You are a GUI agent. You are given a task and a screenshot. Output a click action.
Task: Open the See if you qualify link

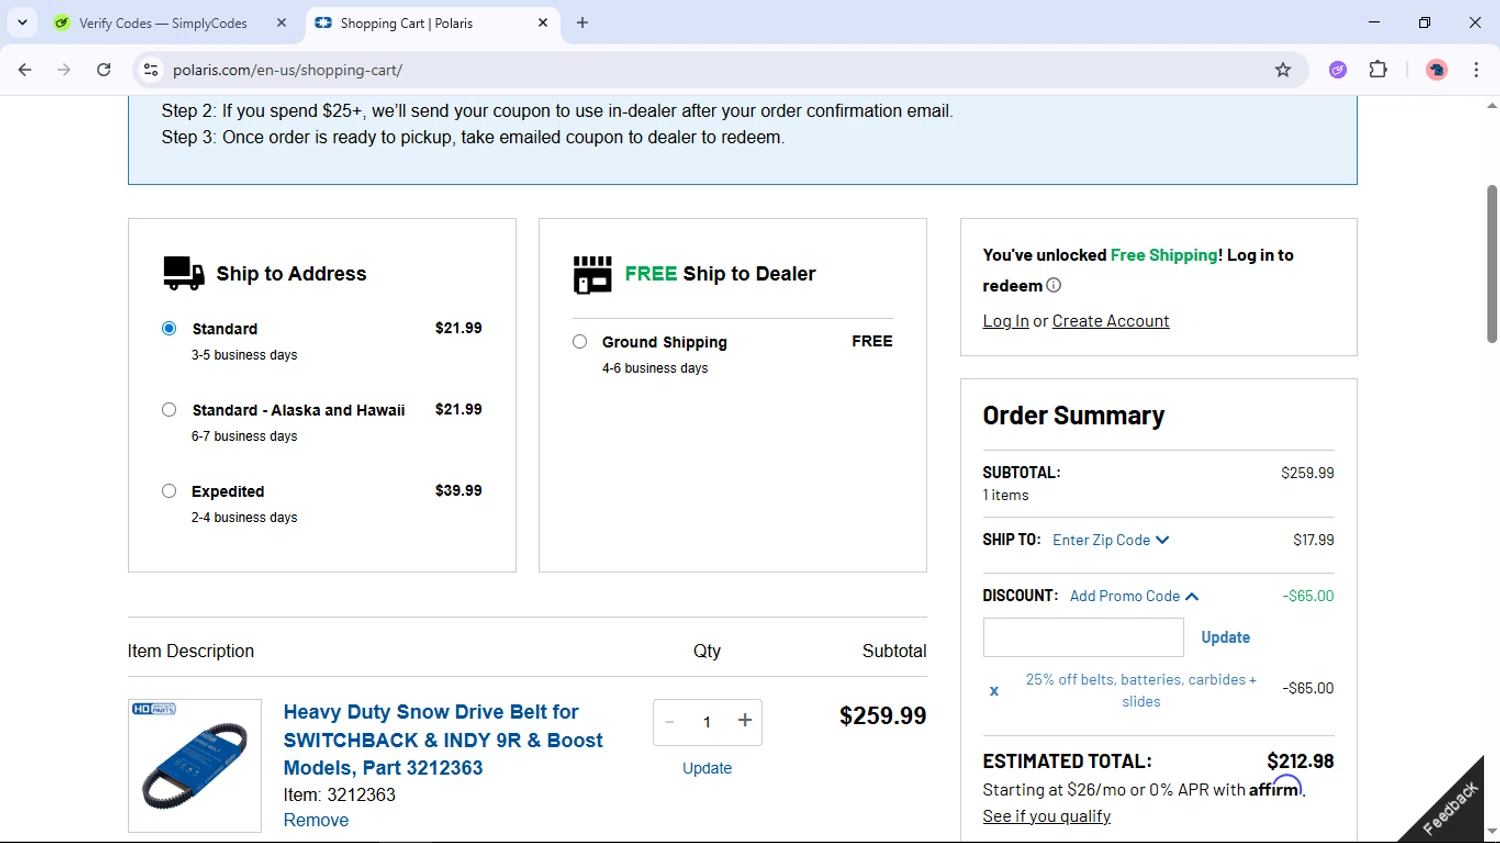[1046, 816]
